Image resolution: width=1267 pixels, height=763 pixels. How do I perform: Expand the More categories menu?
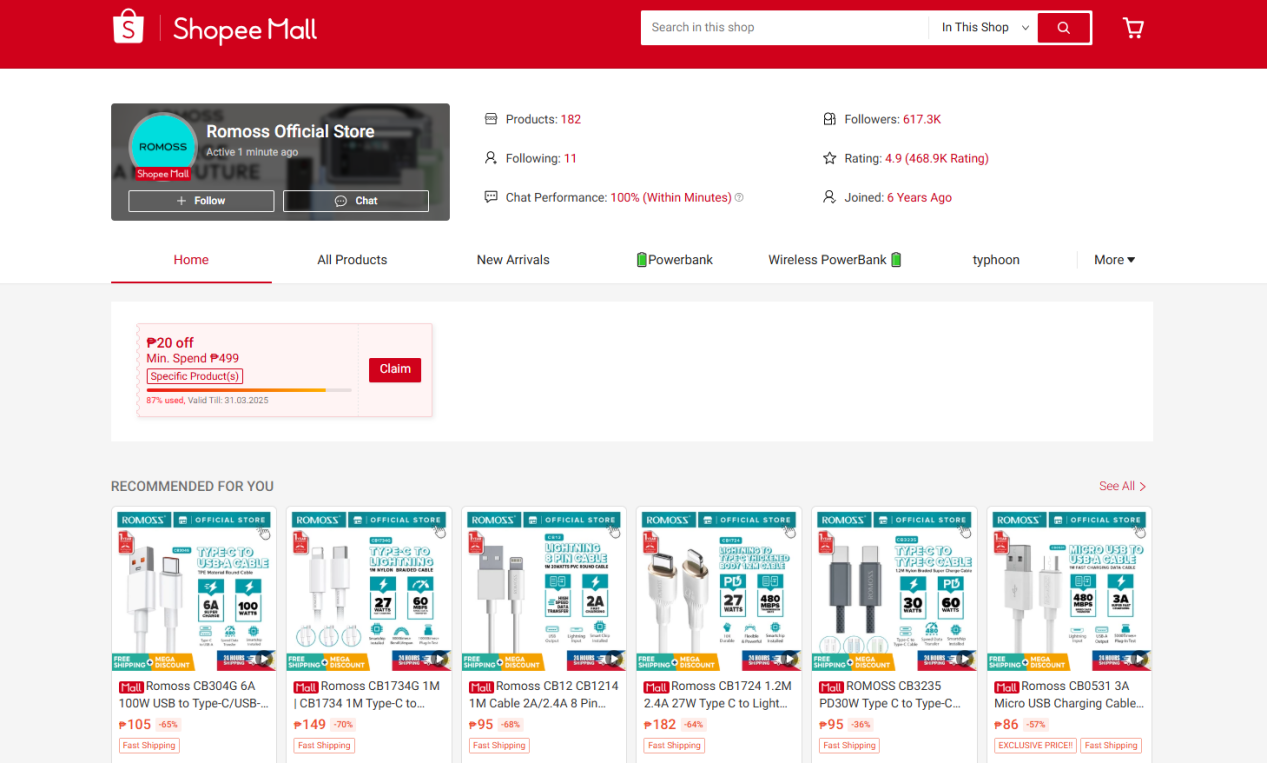click(x=1114, y=260)
